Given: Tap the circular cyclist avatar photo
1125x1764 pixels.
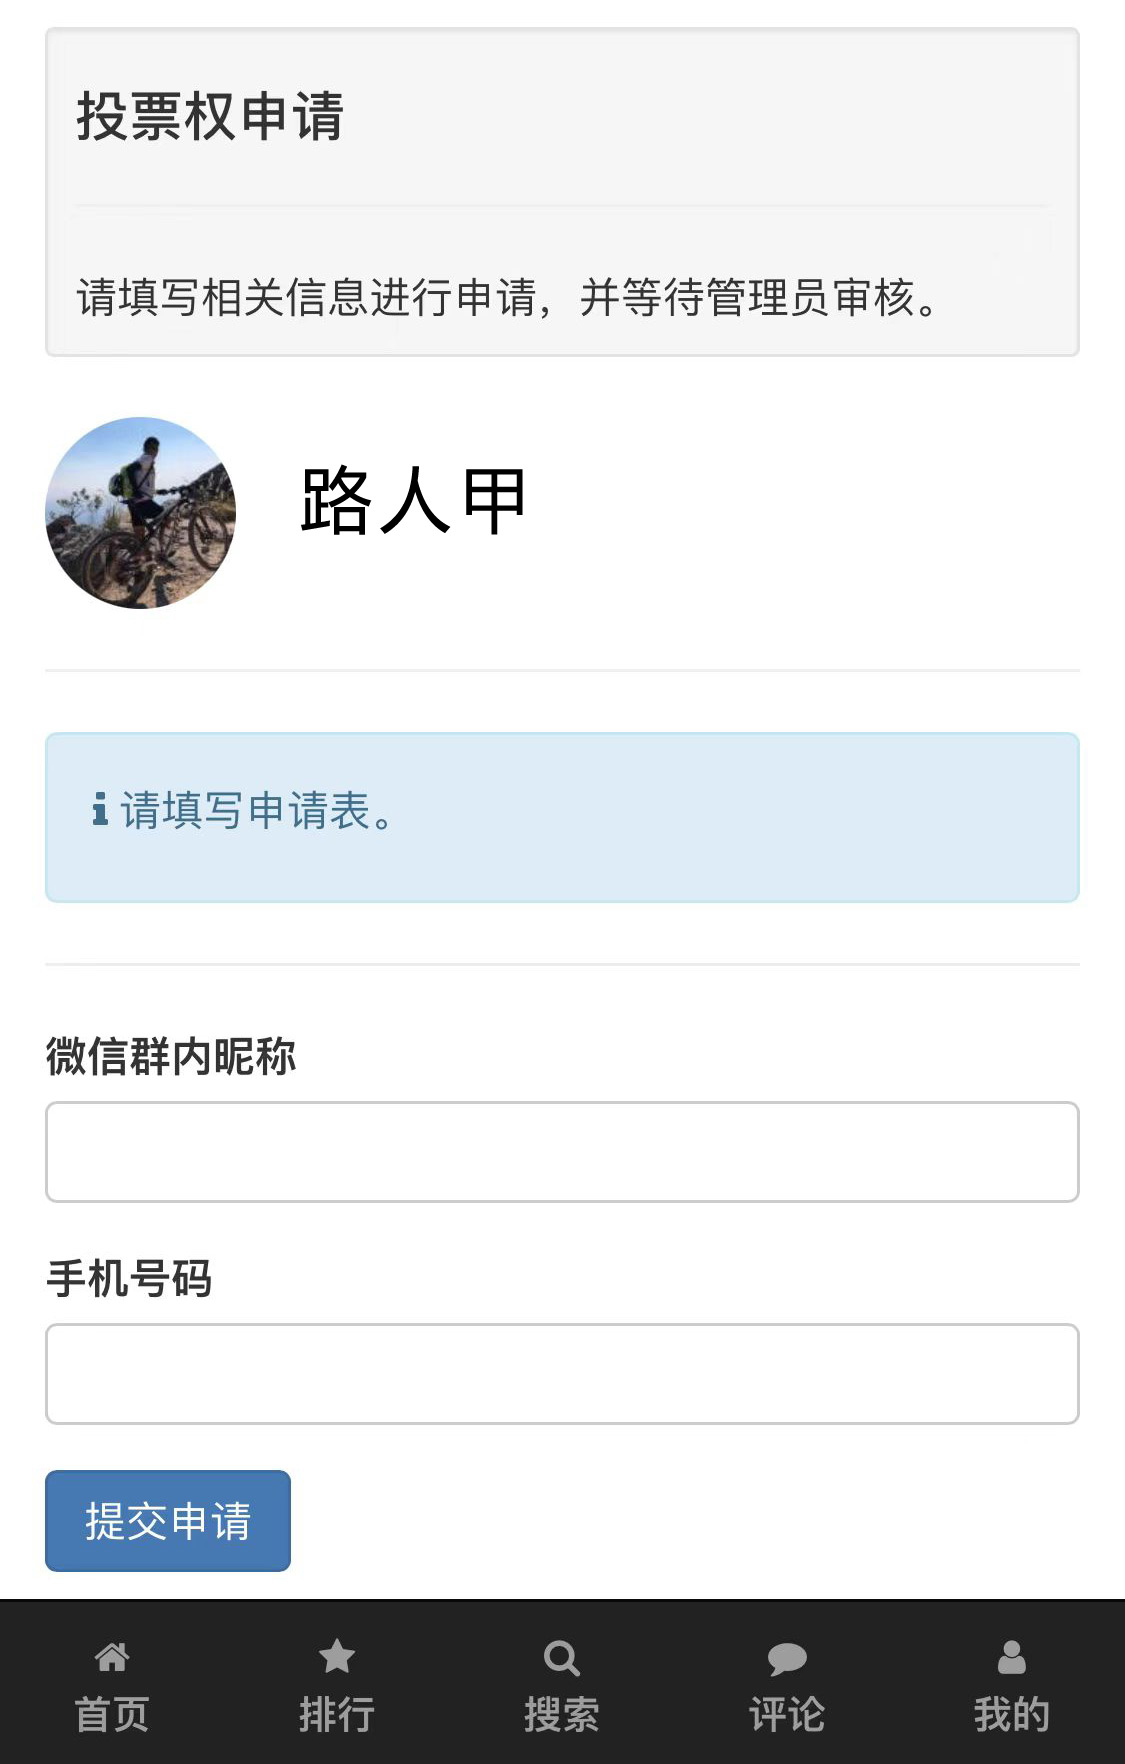Looking at the screenshot, I should coord(141,513).
